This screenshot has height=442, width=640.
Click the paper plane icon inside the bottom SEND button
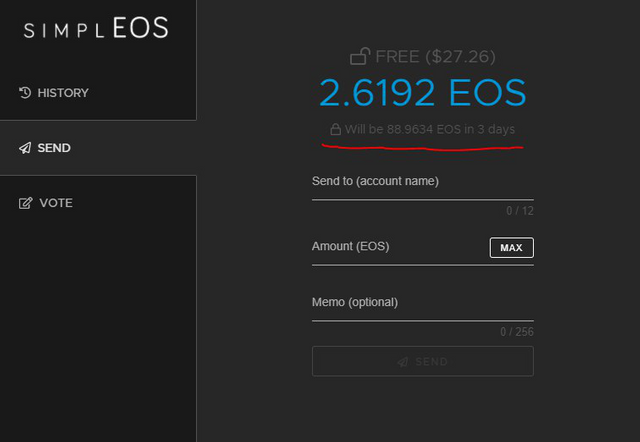pyautogui.click(x=402, y=361)
